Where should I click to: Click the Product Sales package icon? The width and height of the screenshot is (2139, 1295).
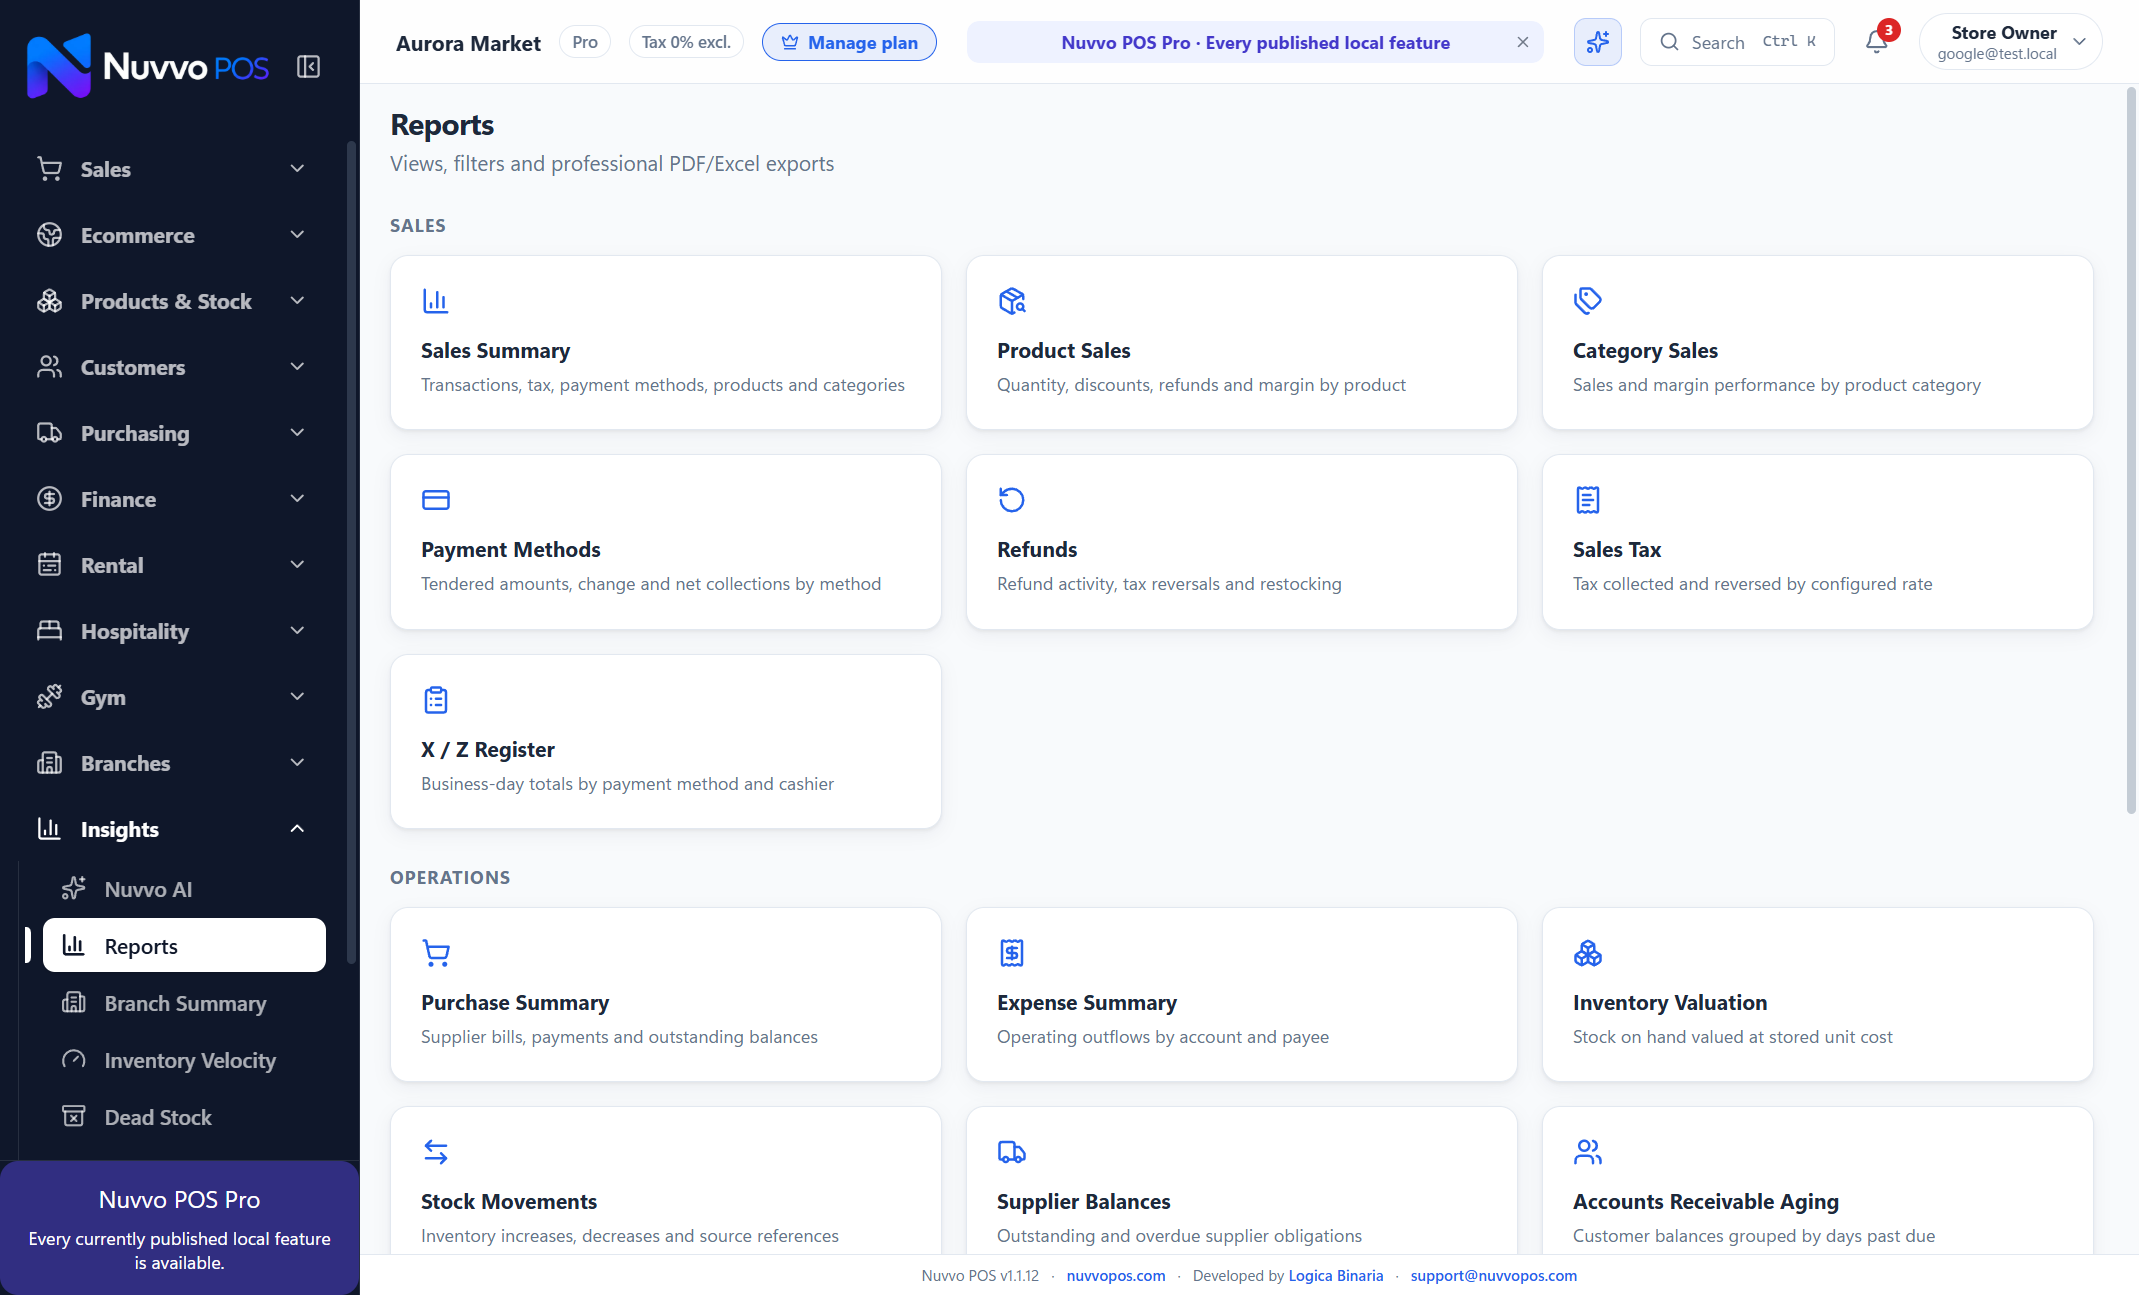(x=1011, y=300)
